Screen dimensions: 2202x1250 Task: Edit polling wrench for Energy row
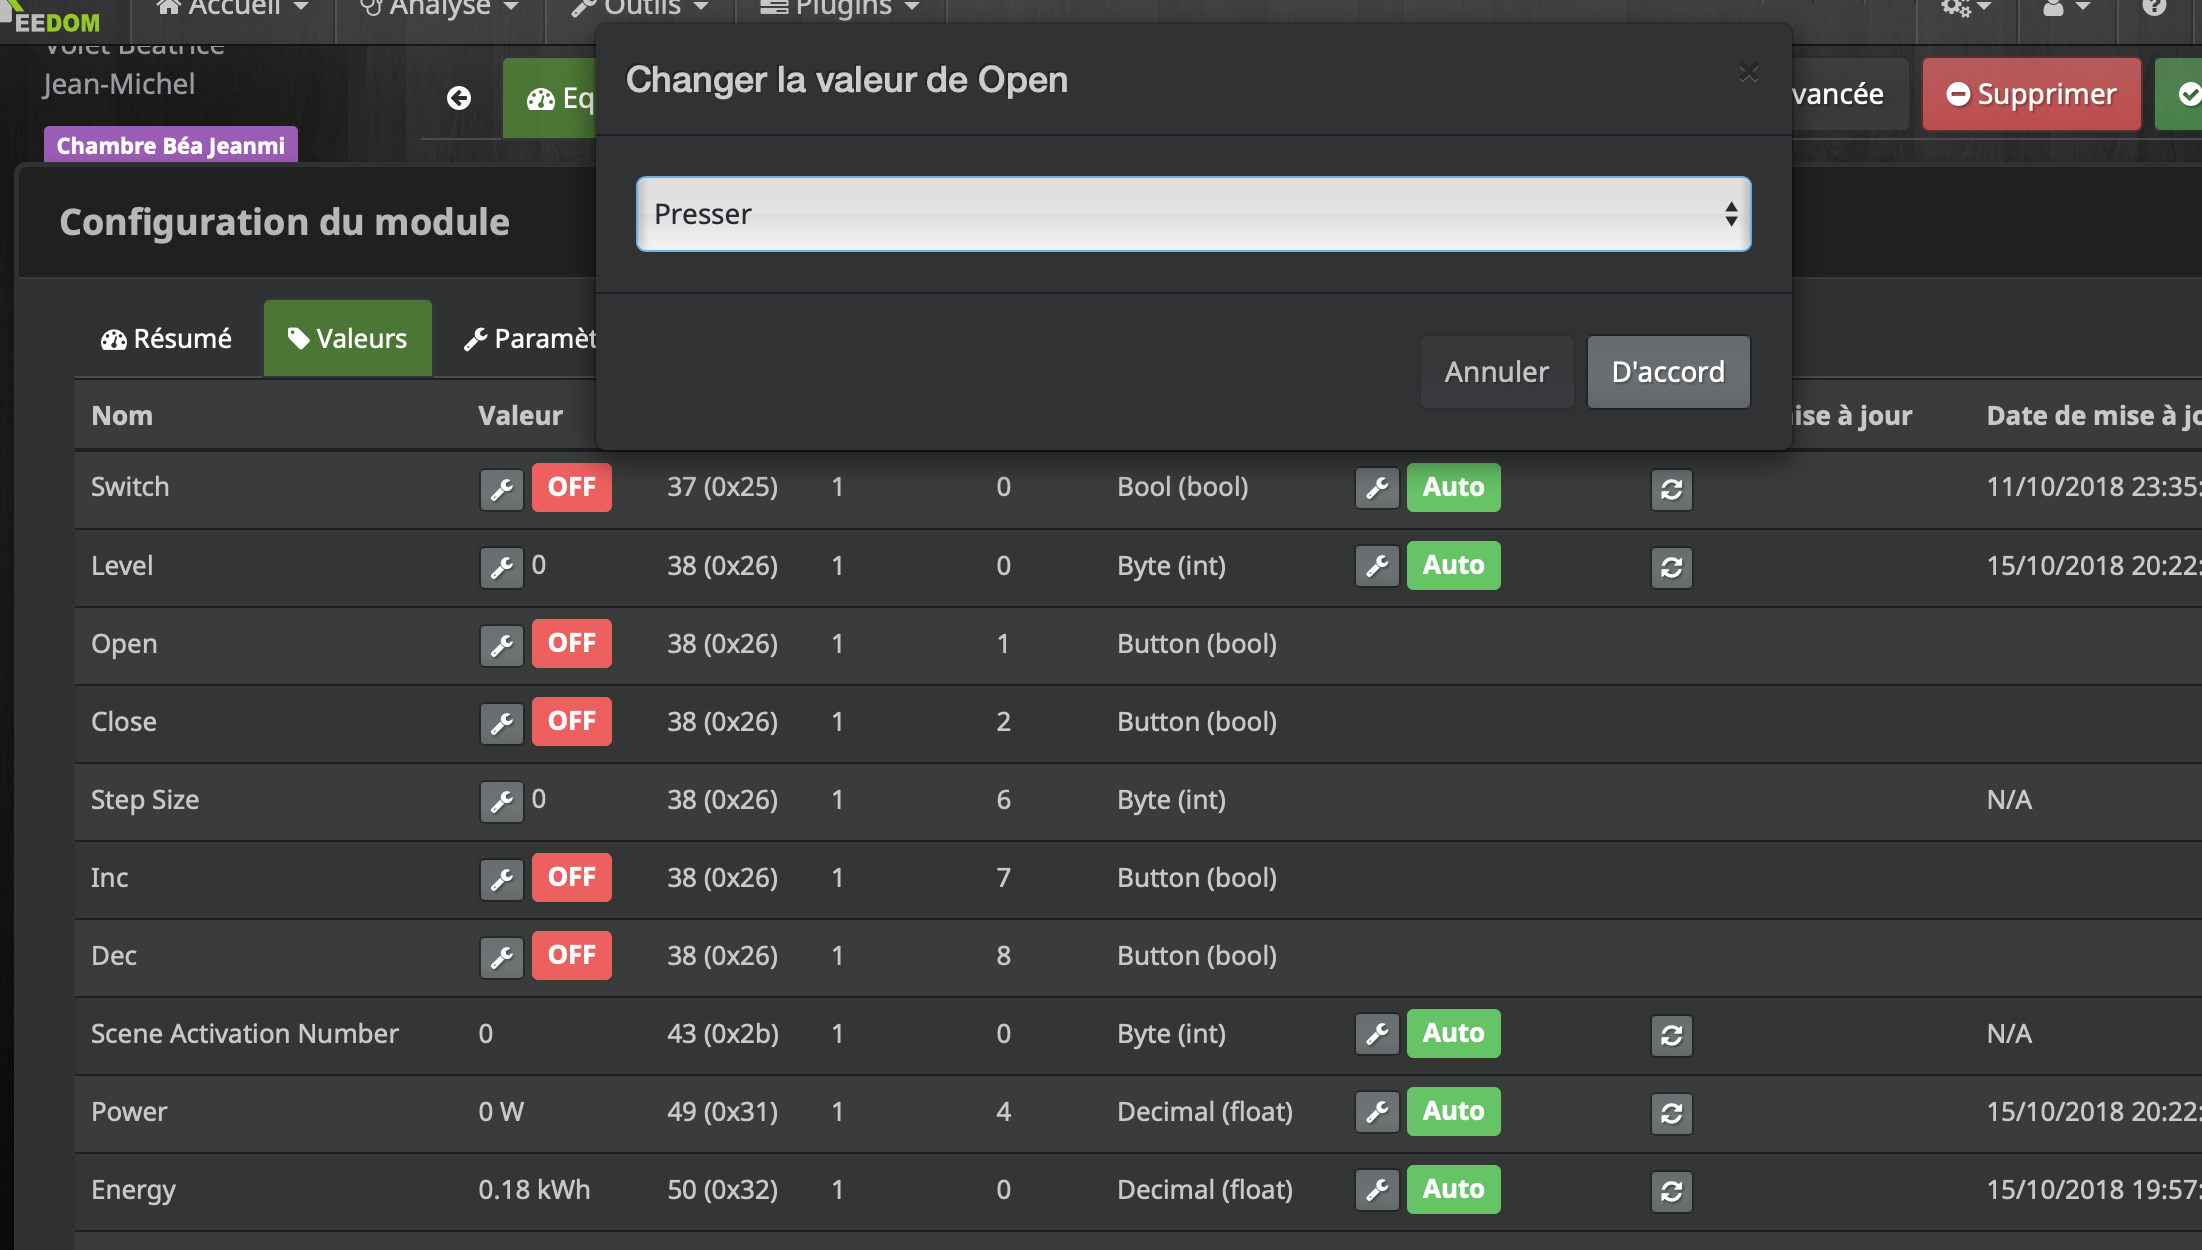pos(1377,1190)
